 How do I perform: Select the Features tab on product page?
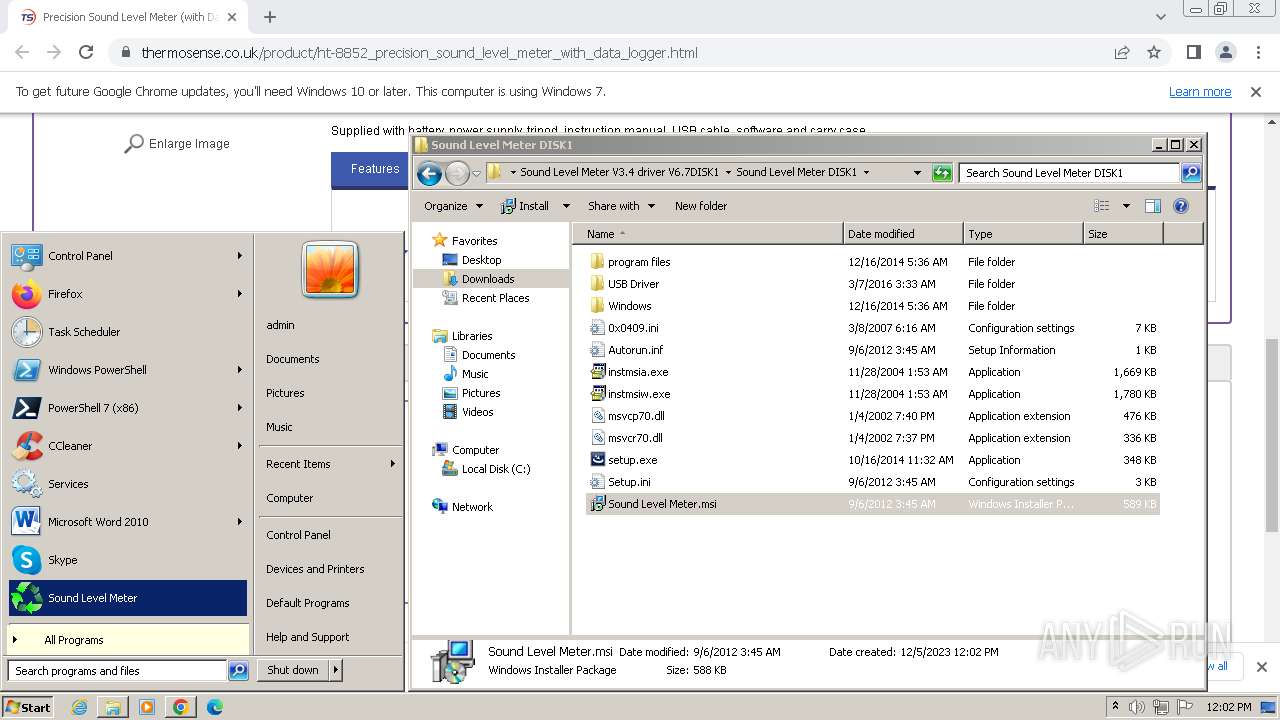(375, 169)
